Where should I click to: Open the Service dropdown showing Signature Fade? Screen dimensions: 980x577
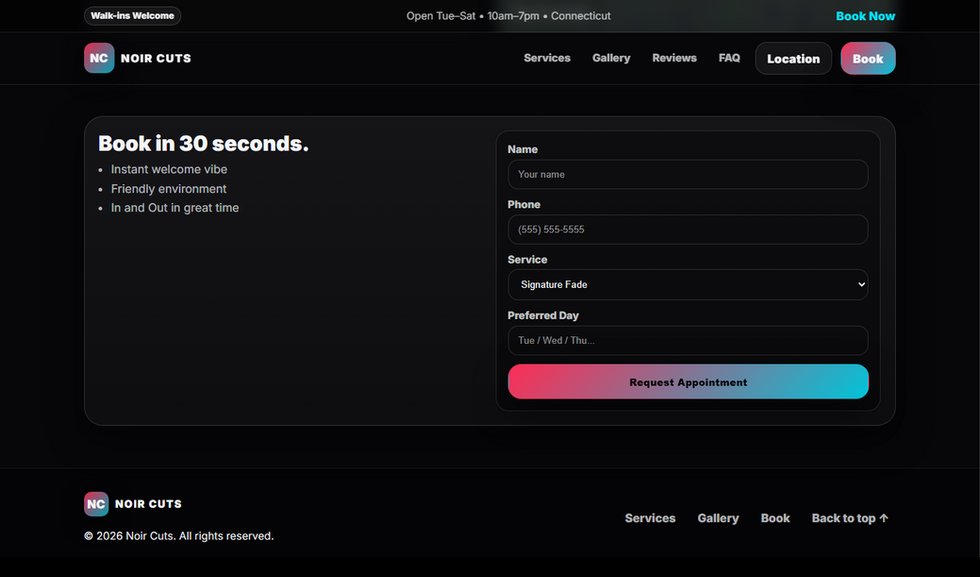click(688, 284)
